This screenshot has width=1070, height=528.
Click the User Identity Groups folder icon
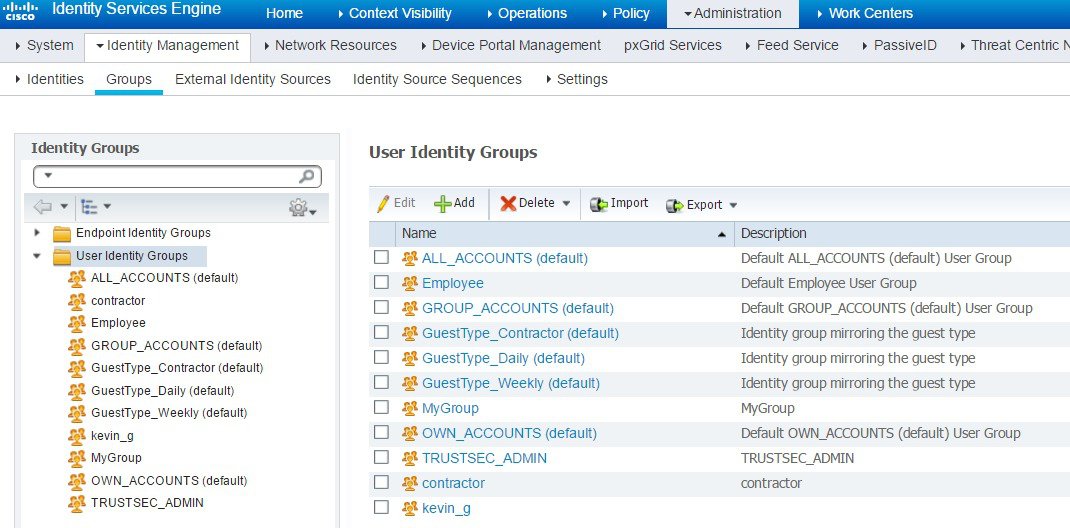tap(62, 256)
